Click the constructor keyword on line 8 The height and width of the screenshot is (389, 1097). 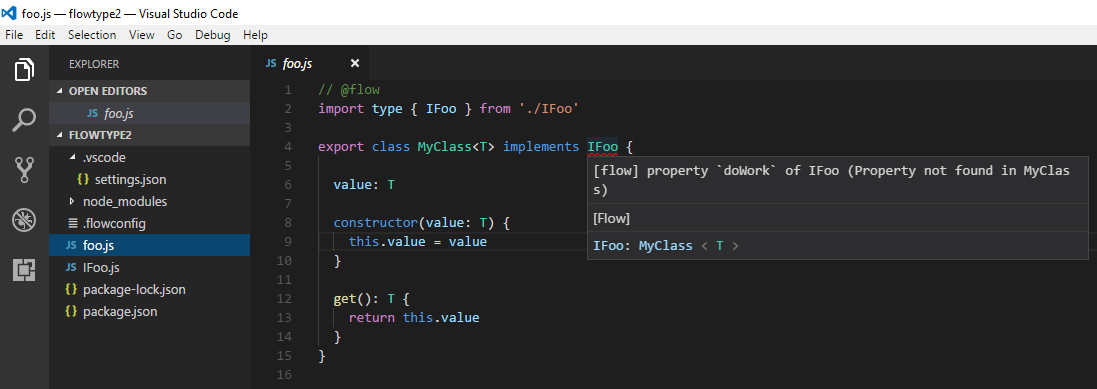(x=376, y=222)
